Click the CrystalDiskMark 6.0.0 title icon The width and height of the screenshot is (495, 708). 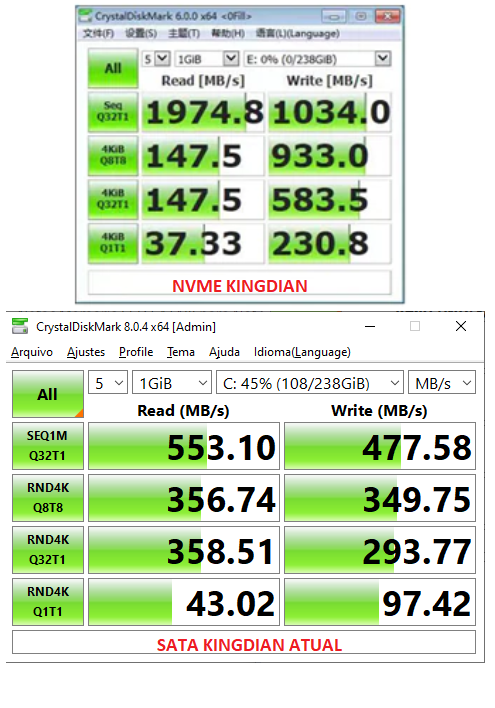tap(85, 16)
